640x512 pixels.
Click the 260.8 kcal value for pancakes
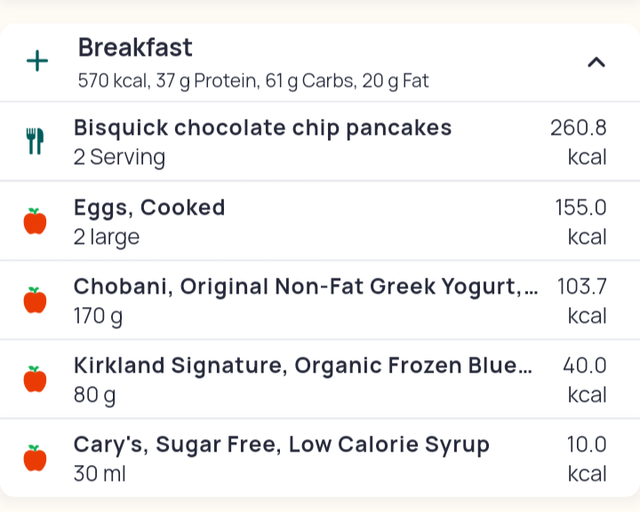578,142
